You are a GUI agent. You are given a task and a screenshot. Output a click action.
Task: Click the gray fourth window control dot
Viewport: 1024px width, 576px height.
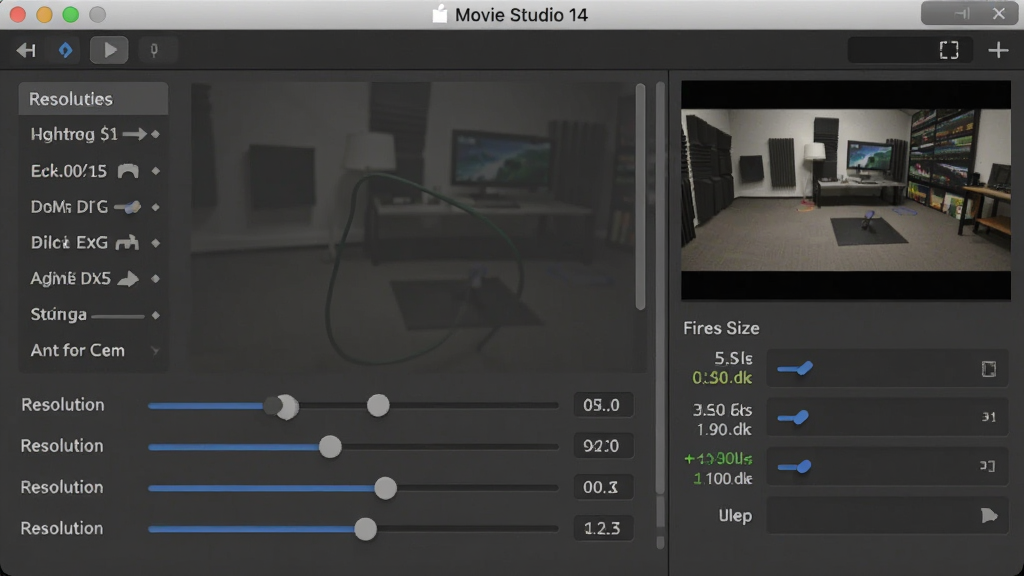pos(97,14)
